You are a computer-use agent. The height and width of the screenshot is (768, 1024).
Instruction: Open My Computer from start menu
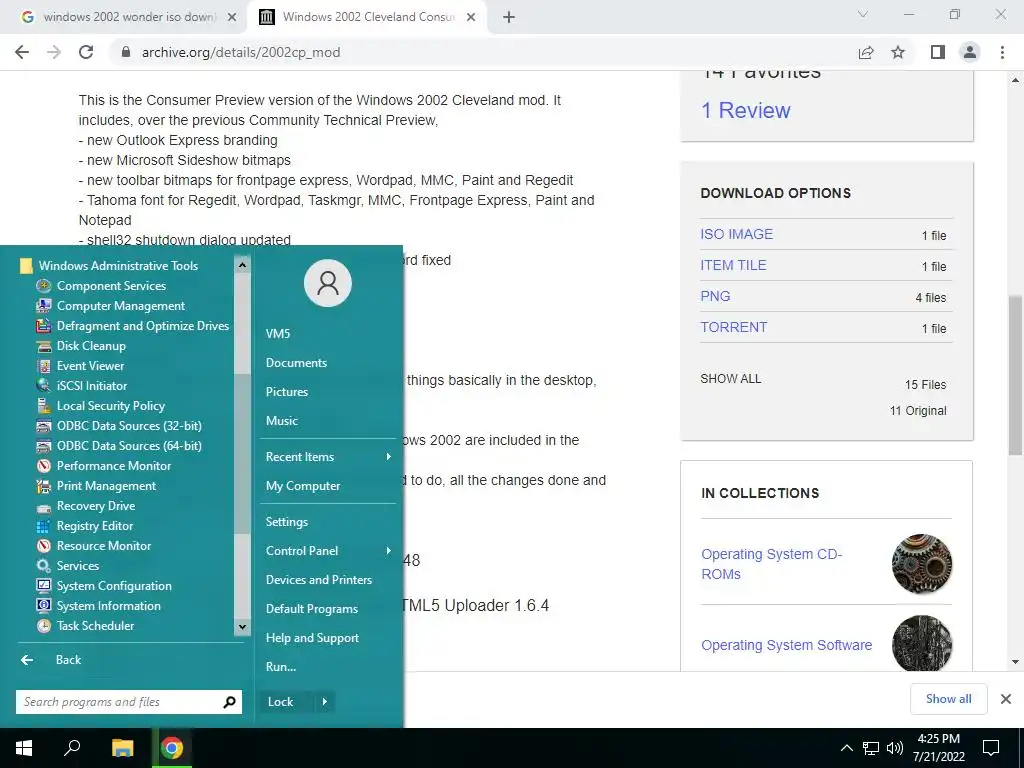pos(303,486)
